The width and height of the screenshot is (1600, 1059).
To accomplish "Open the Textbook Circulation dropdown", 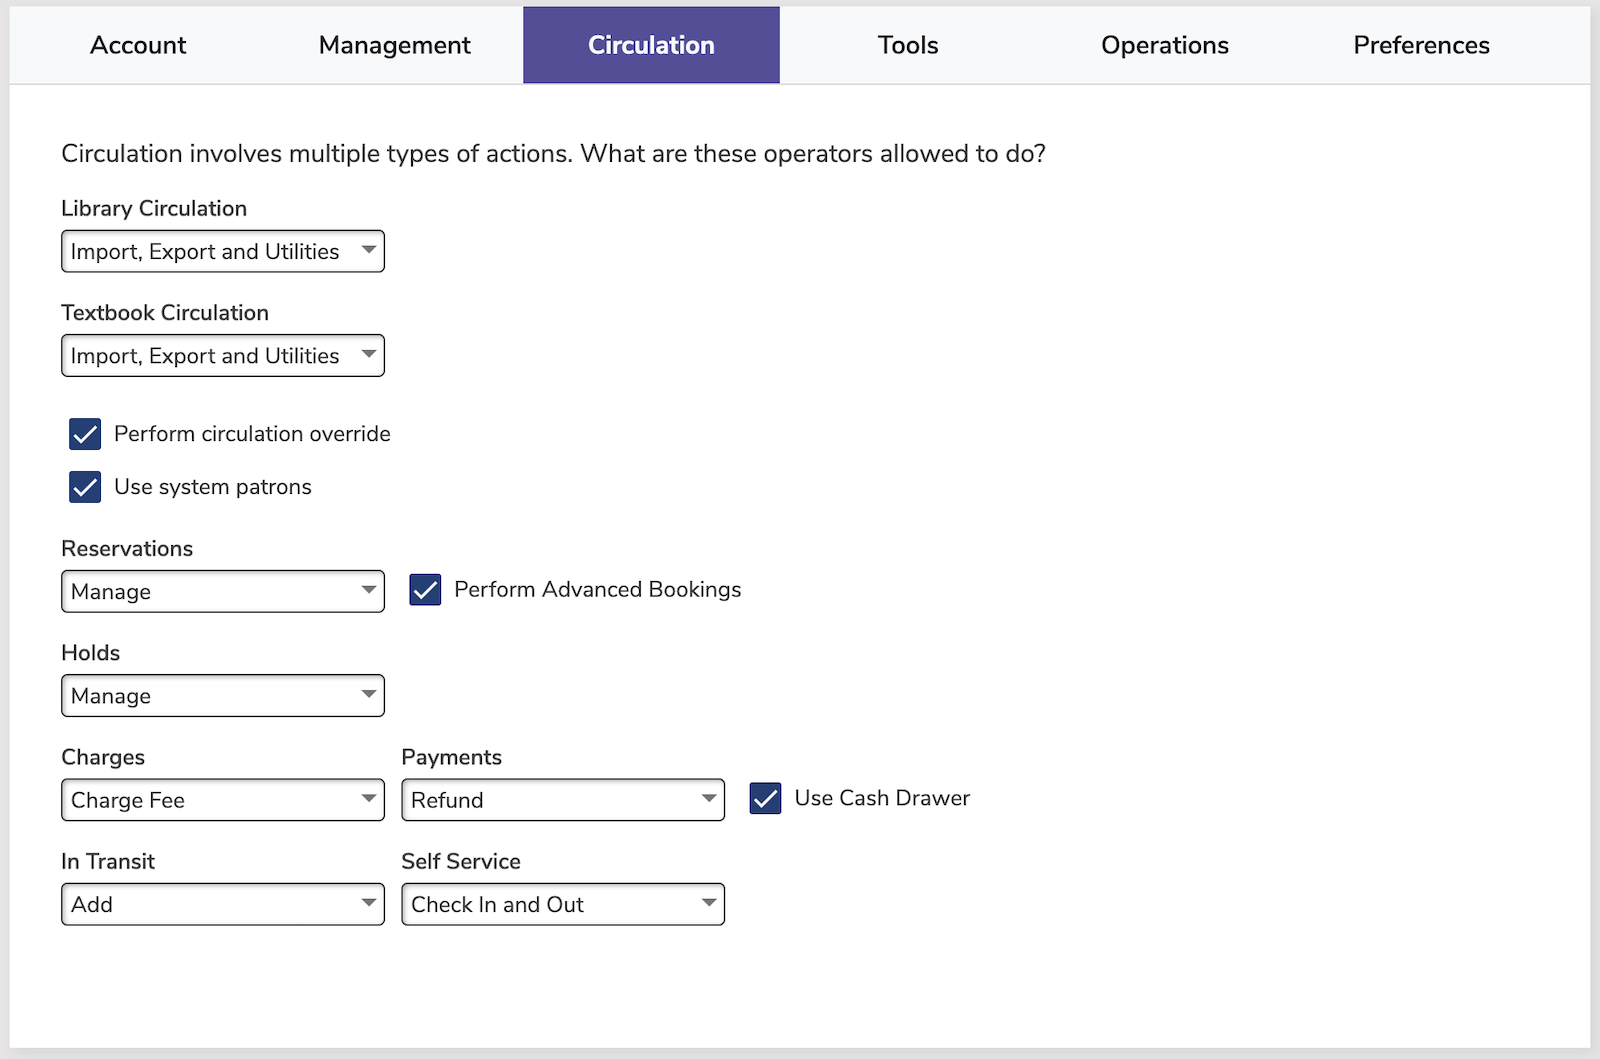I will point(223,356).
